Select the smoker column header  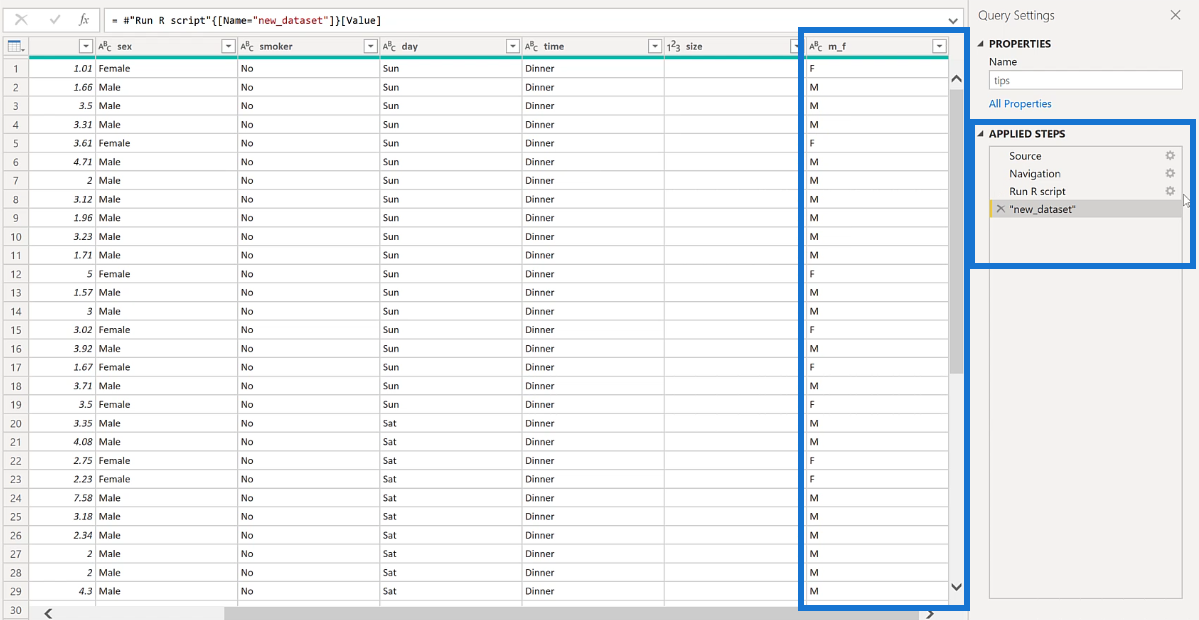pos(308,47)
